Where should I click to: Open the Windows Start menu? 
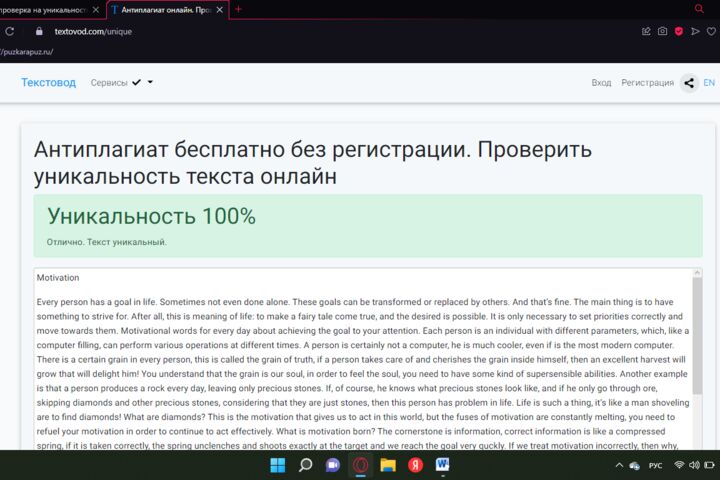click(277, 465)
